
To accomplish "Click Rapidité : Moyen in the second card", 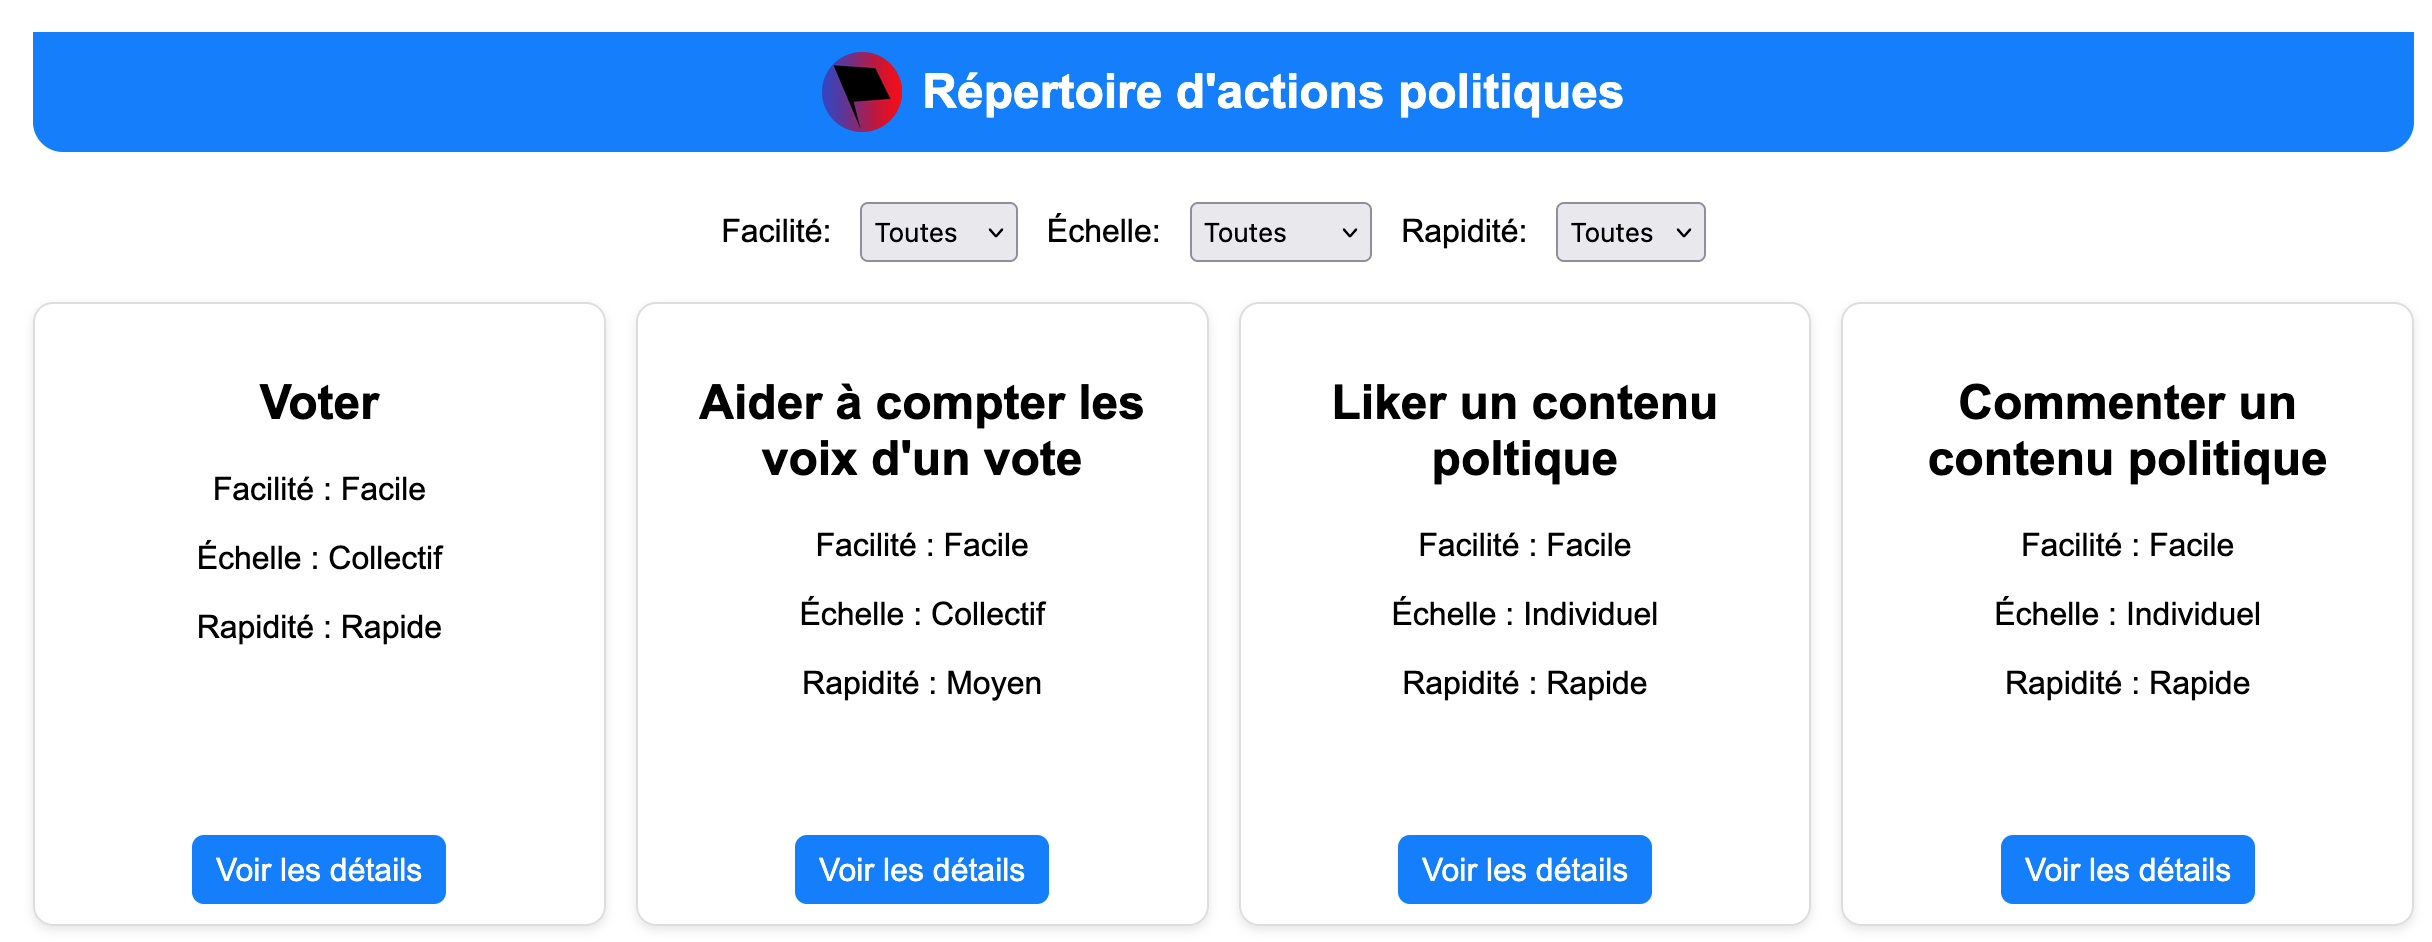I will click(x=921, y=683).
